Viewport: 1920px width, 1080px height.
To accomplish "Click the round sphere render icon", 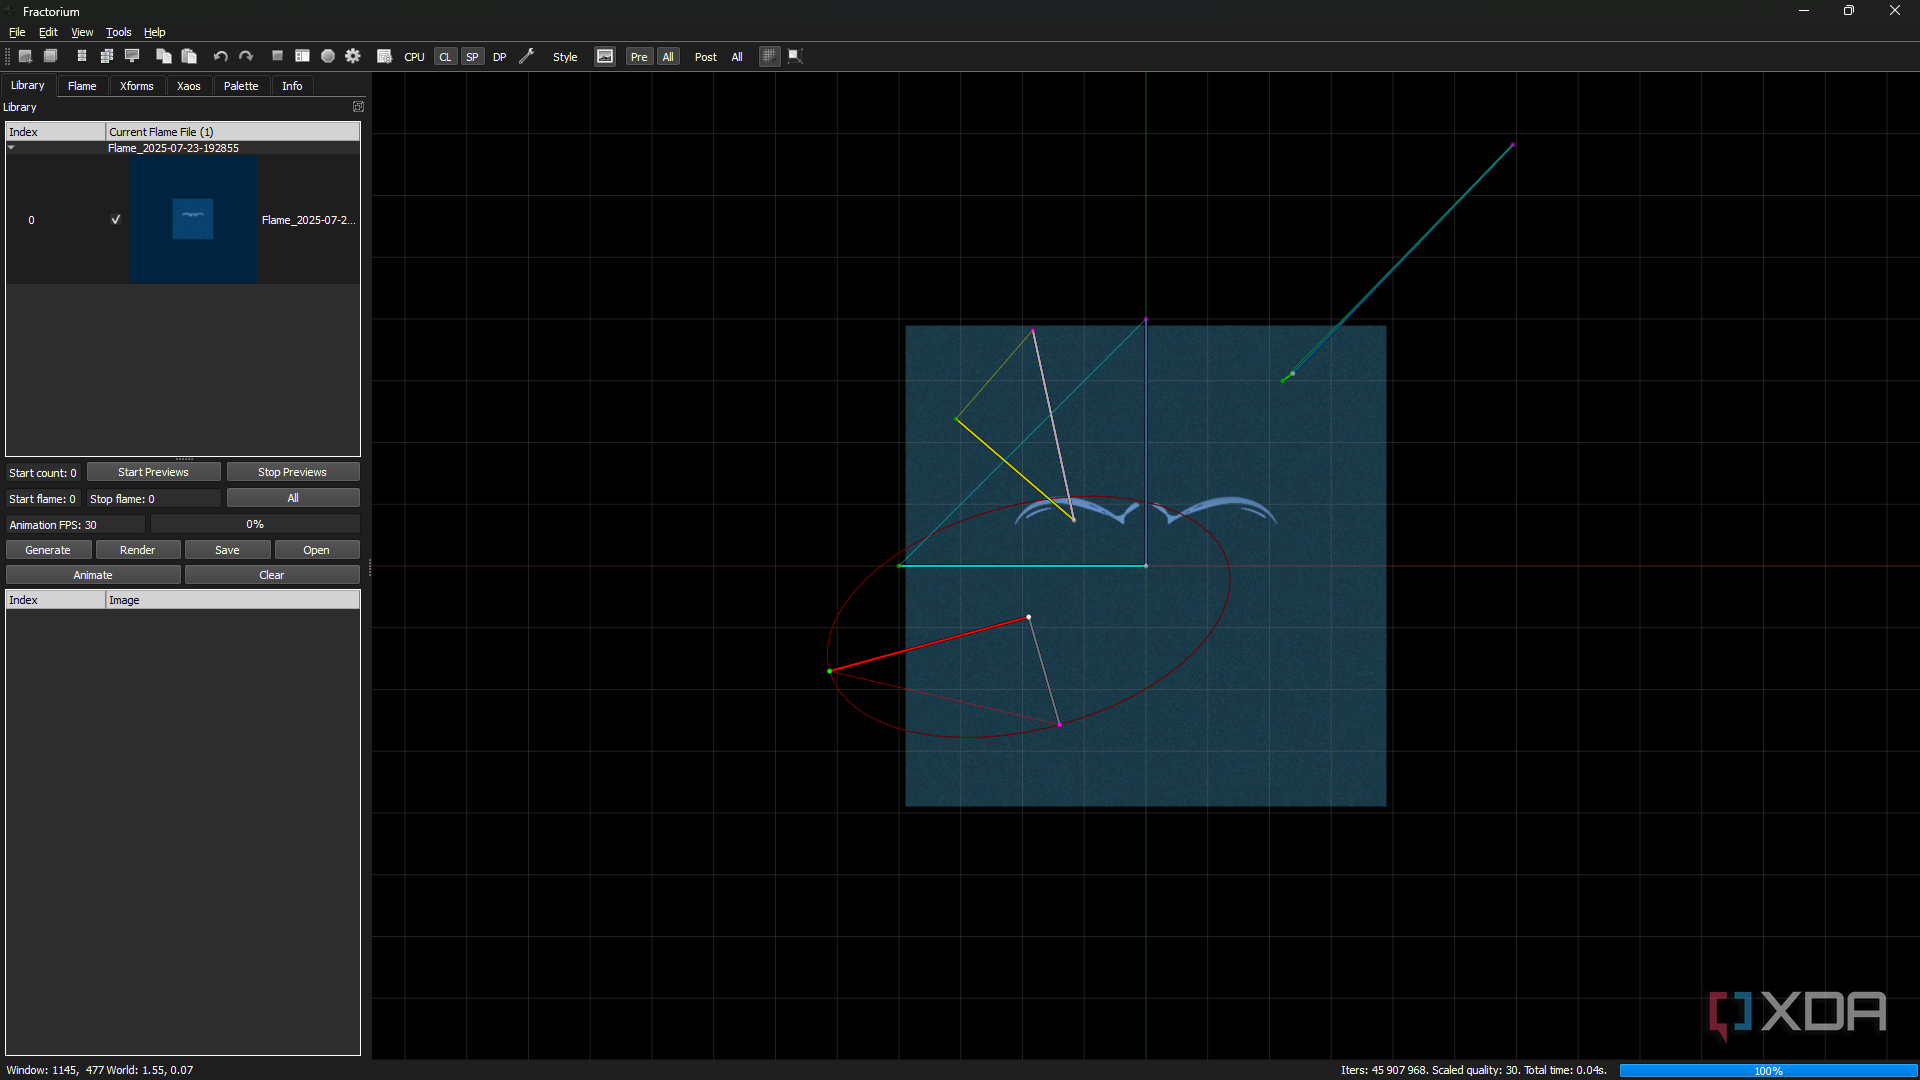I will [x=327, y=56].
